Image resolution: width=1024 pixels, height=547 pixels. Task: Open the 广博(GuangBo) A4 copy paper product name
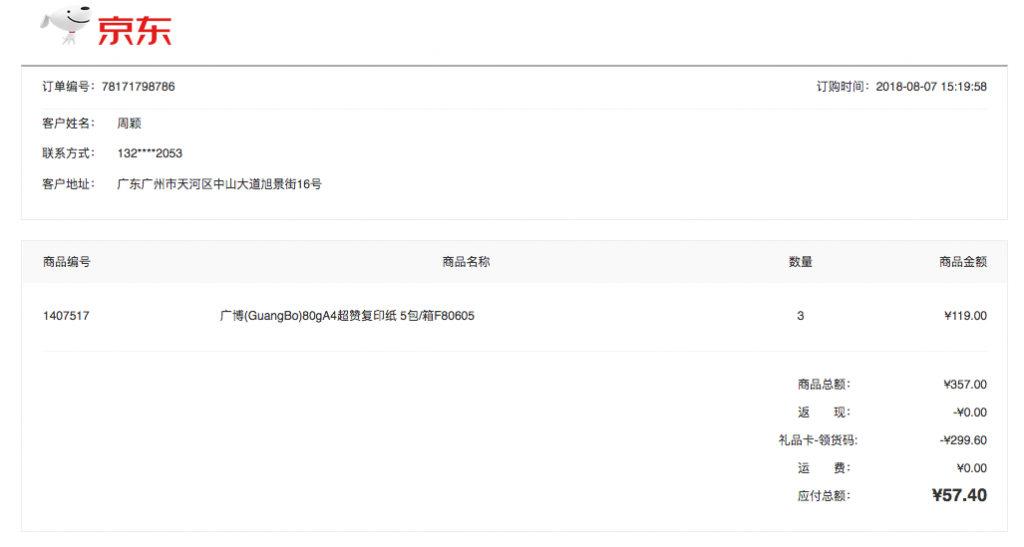(x=347, y=316)
